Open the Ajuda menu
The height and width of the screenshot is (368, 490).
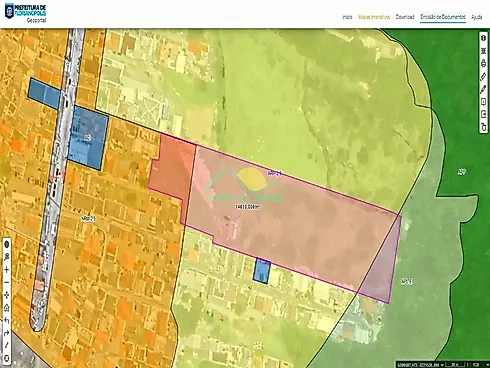click(476, 17)
